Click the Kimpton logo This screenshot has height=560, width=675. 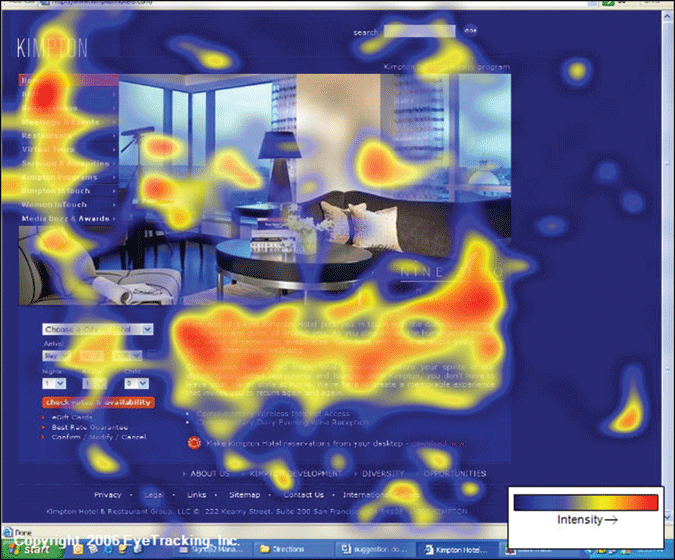point(52,47)
